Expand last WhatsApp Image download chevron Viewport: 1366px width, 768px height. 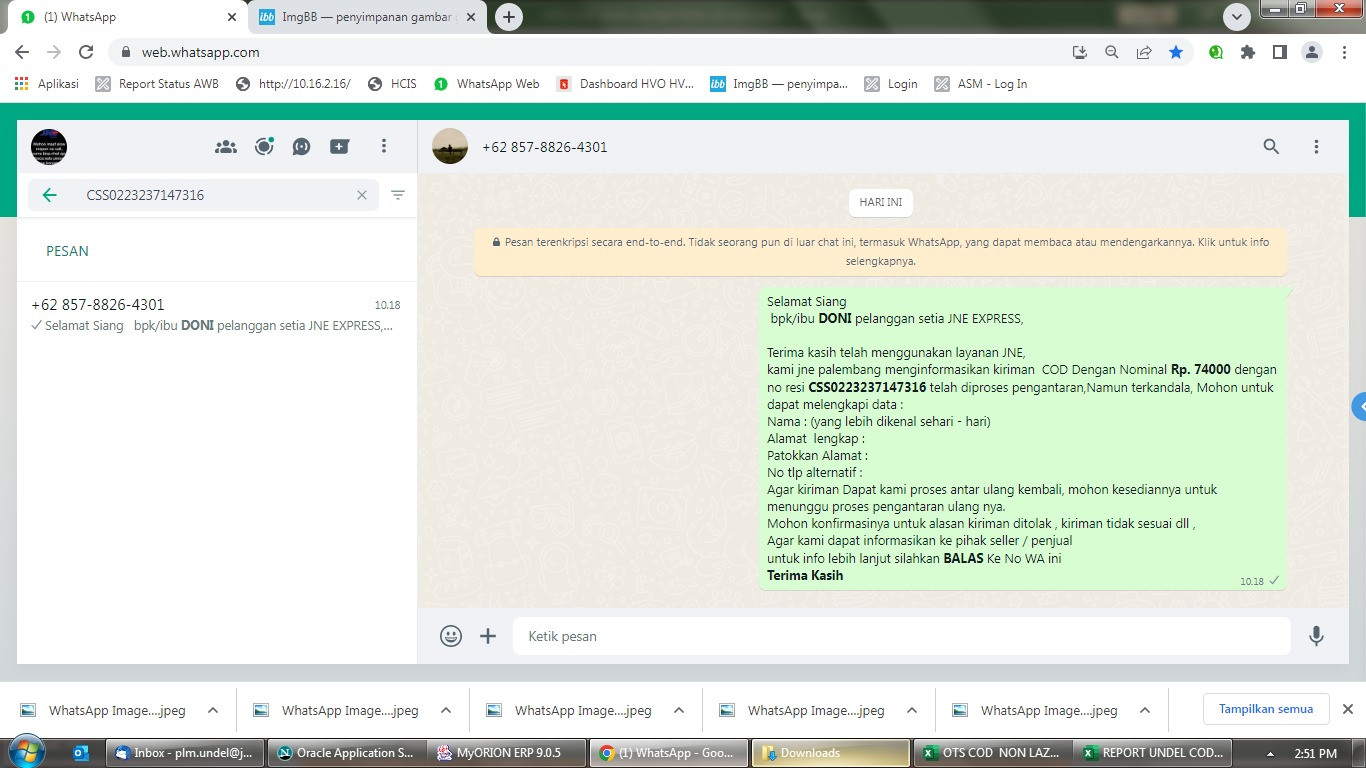tap(1144, 710)
